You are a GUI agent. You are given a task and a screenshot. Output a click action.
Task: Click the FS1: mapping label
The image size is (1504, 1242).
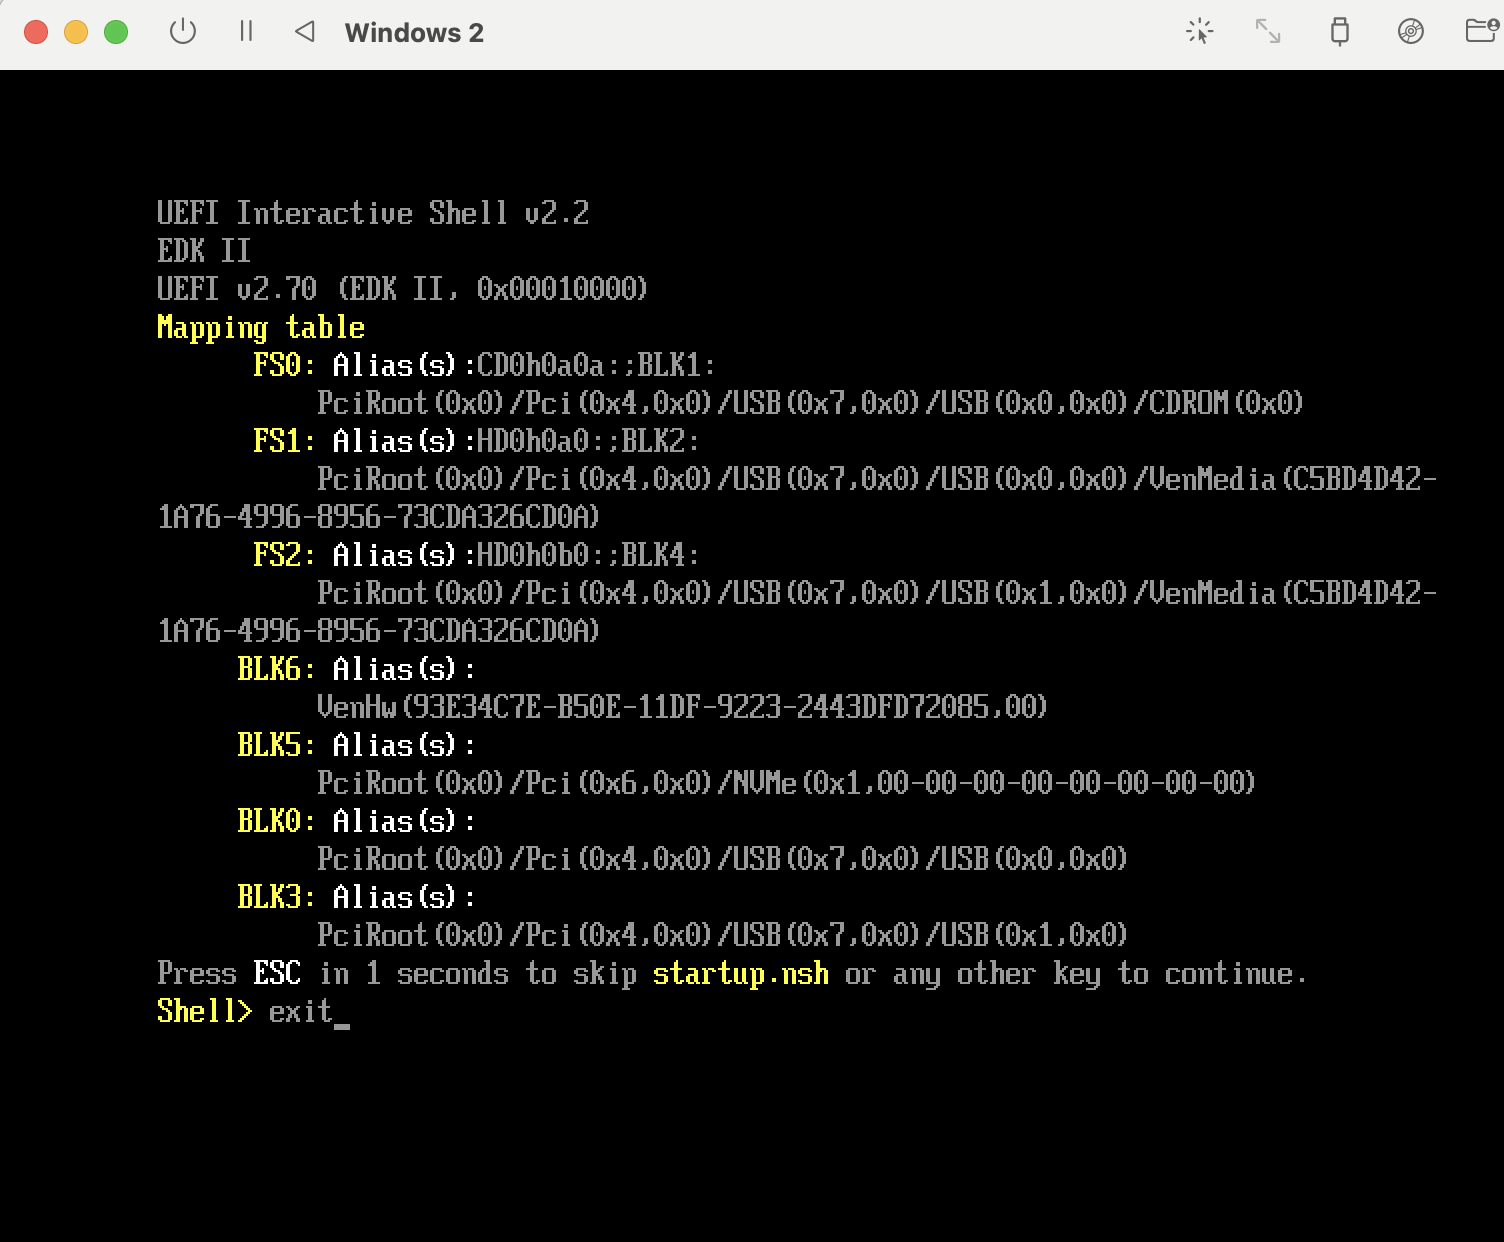284,441
